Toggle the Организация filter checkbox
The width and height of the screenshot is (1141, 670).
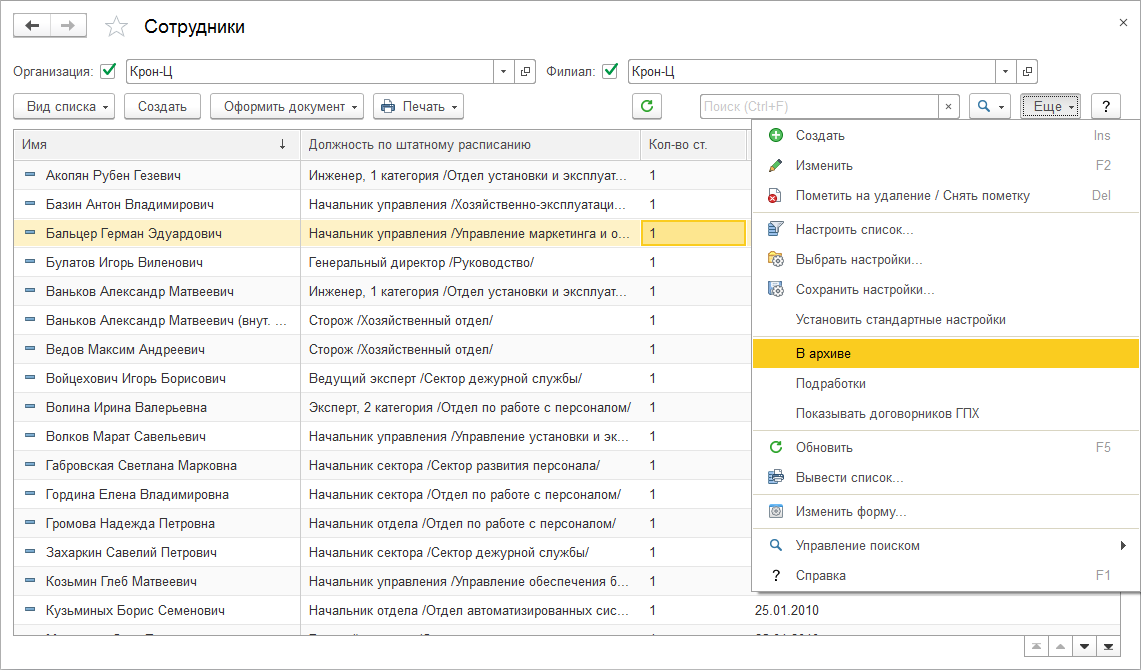[109, 72]
